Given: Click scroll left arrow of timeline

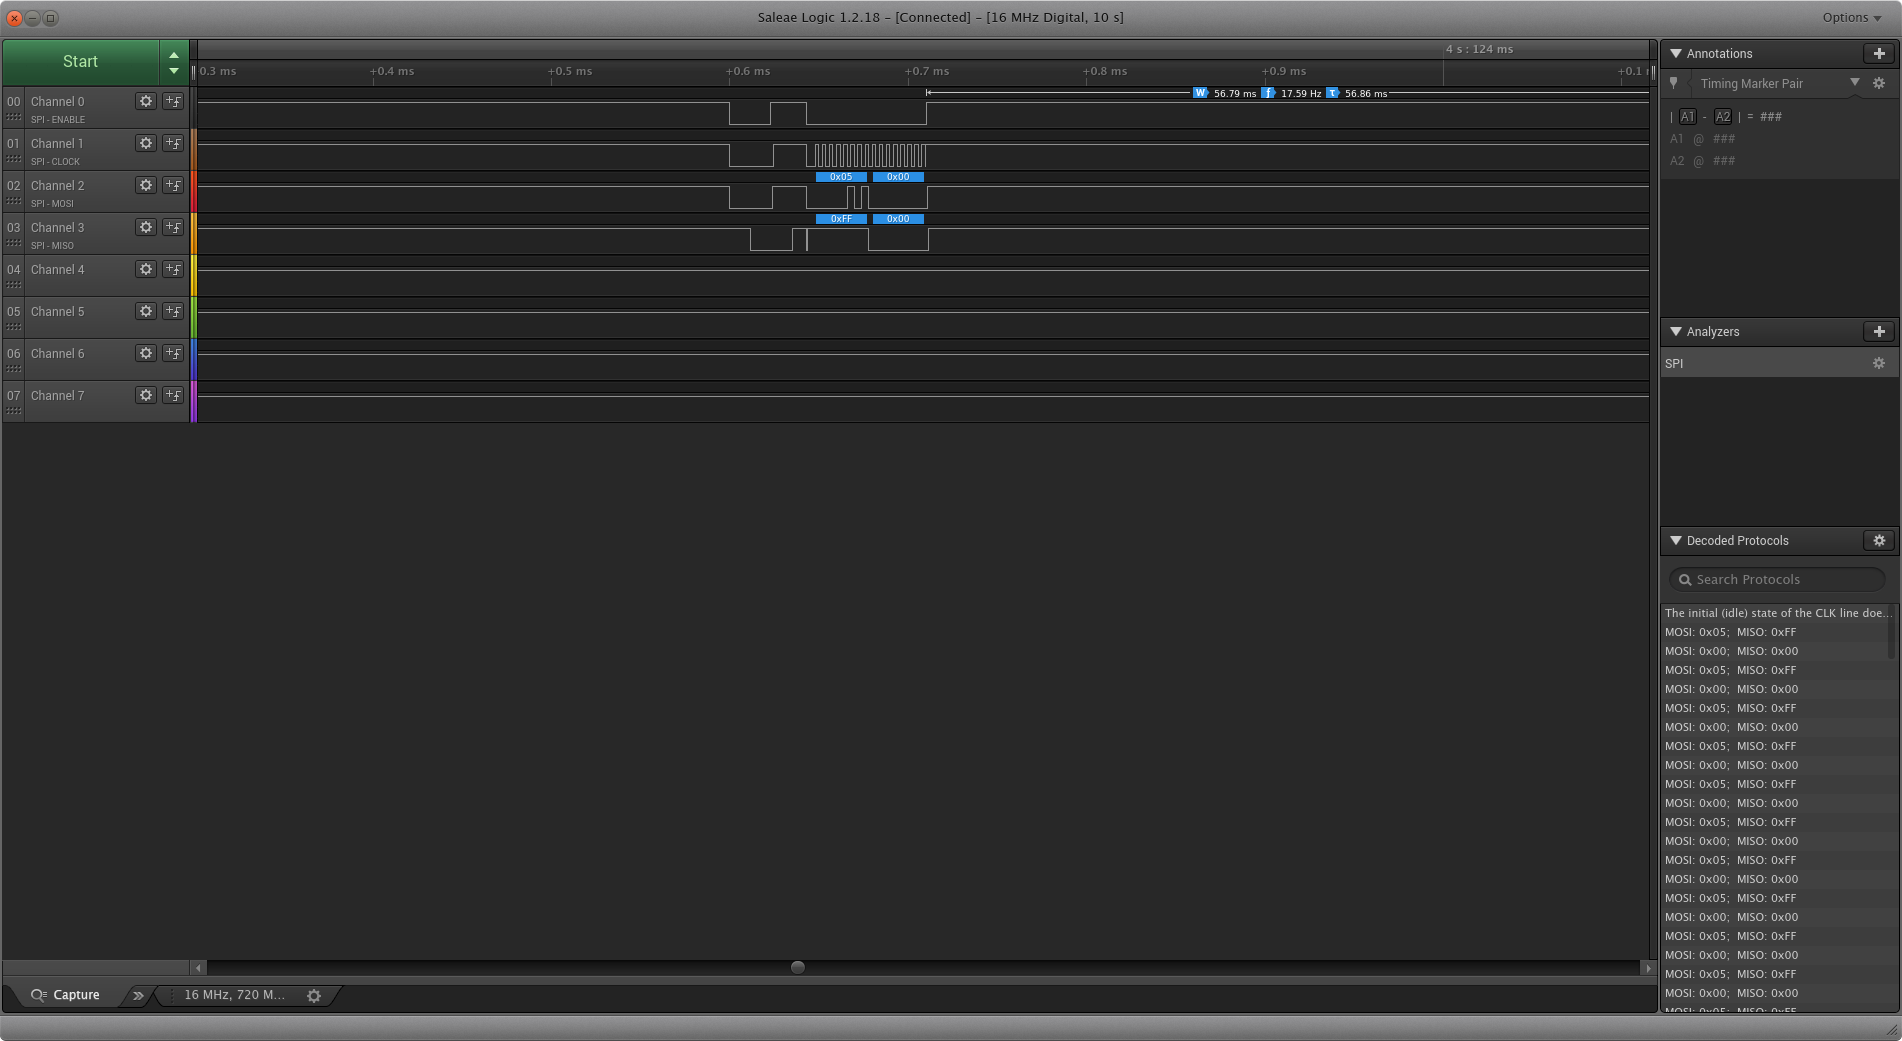Looking at the screenshot, I should click(198, 967).
